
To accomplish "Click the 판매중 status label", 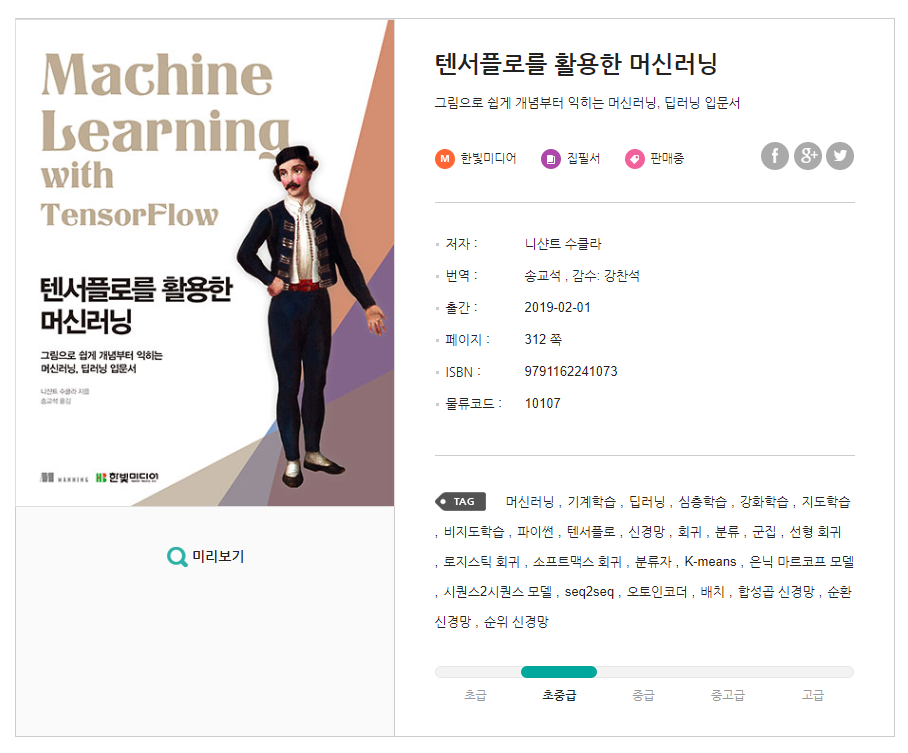I will click(667, 159).
